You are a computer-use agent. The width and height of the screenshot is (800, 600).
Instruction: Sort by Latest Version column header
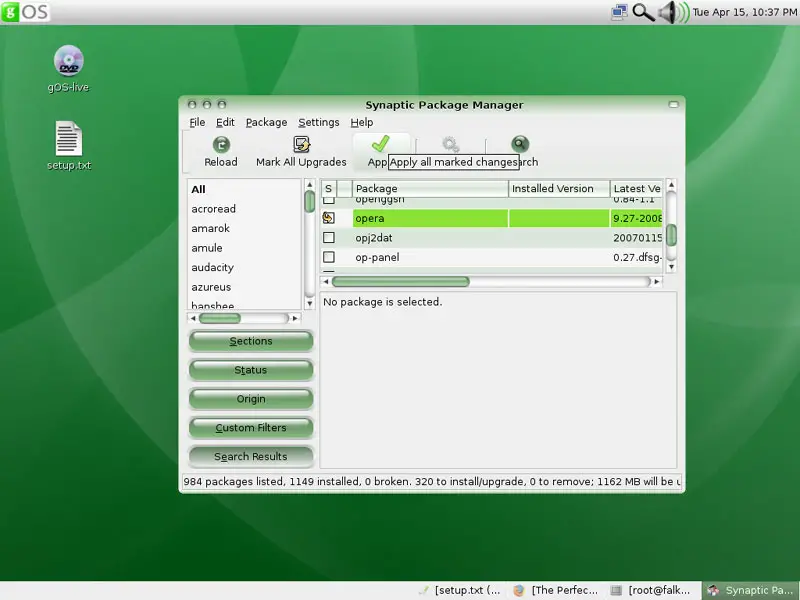coord(636,189)
